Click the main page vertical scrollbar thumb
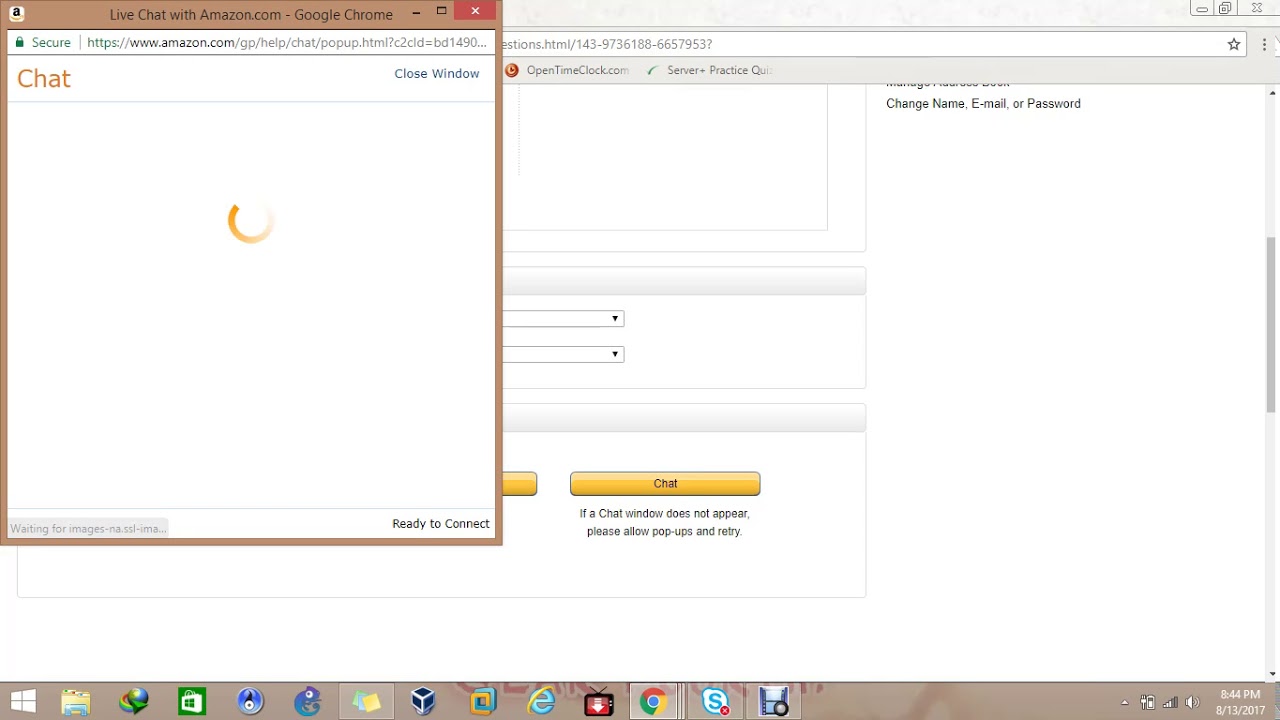 [1271, 325]
